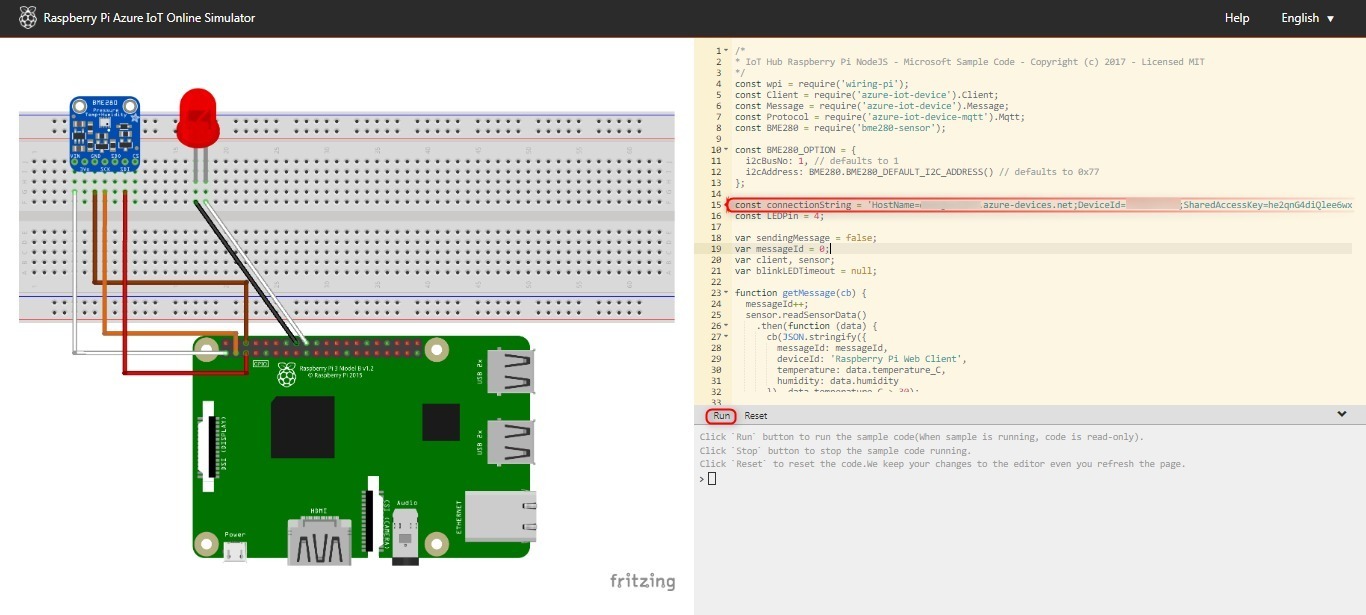
Task: Click the Audio jack on the Pi board
Action: point(405,530)
